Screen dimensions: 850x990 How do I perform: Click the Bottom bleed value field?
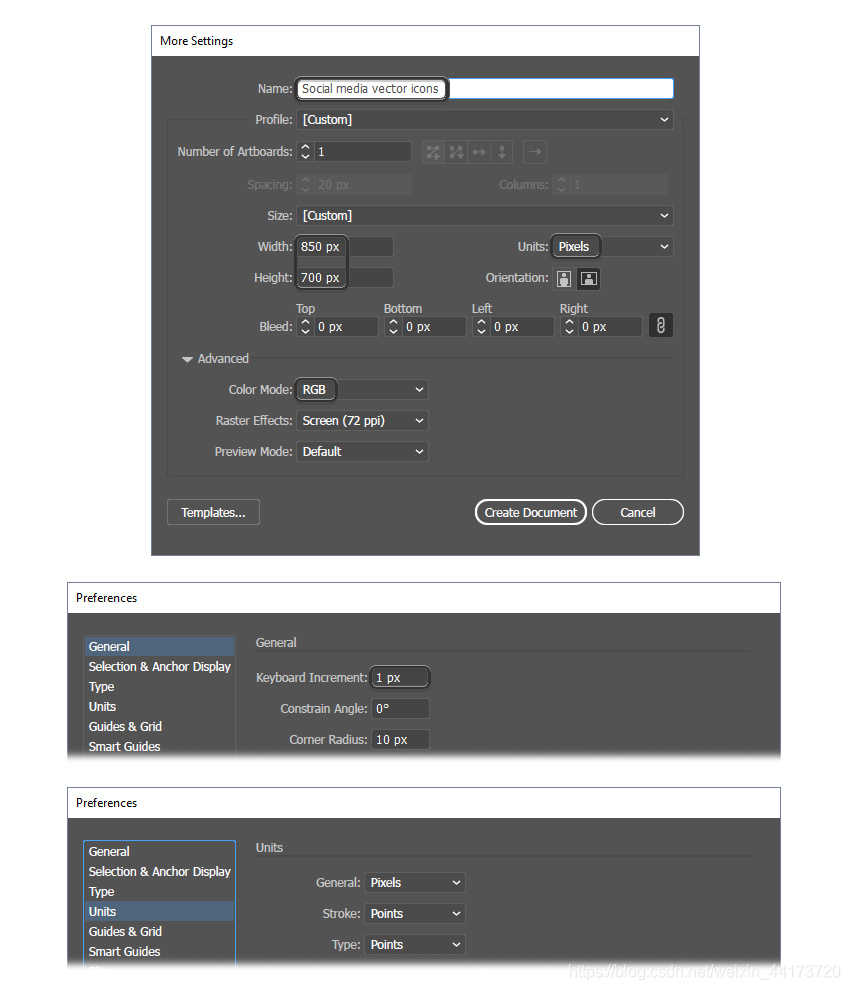click(434, 326)
